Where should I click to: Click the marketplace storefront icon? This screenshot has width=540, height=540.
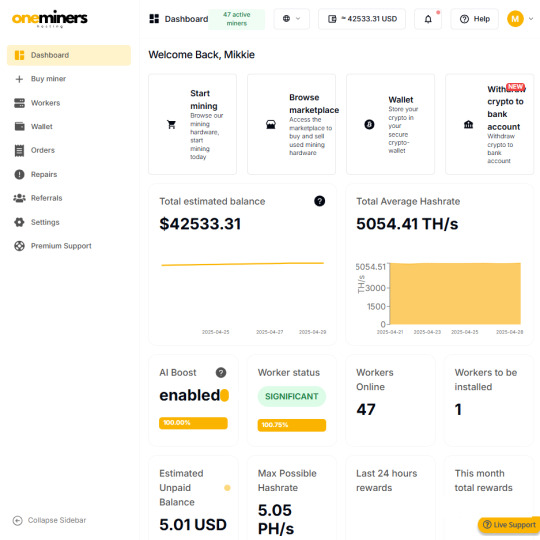pos(271,124)
